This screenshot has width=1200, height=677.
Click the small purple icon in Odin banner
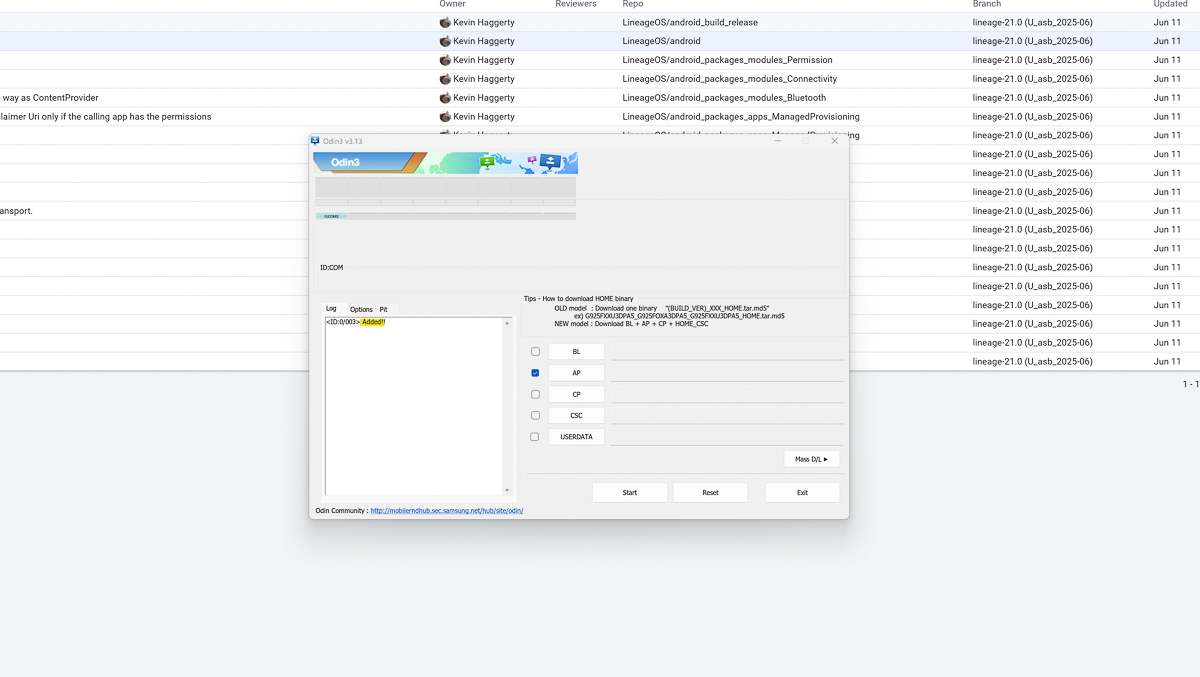531,158
